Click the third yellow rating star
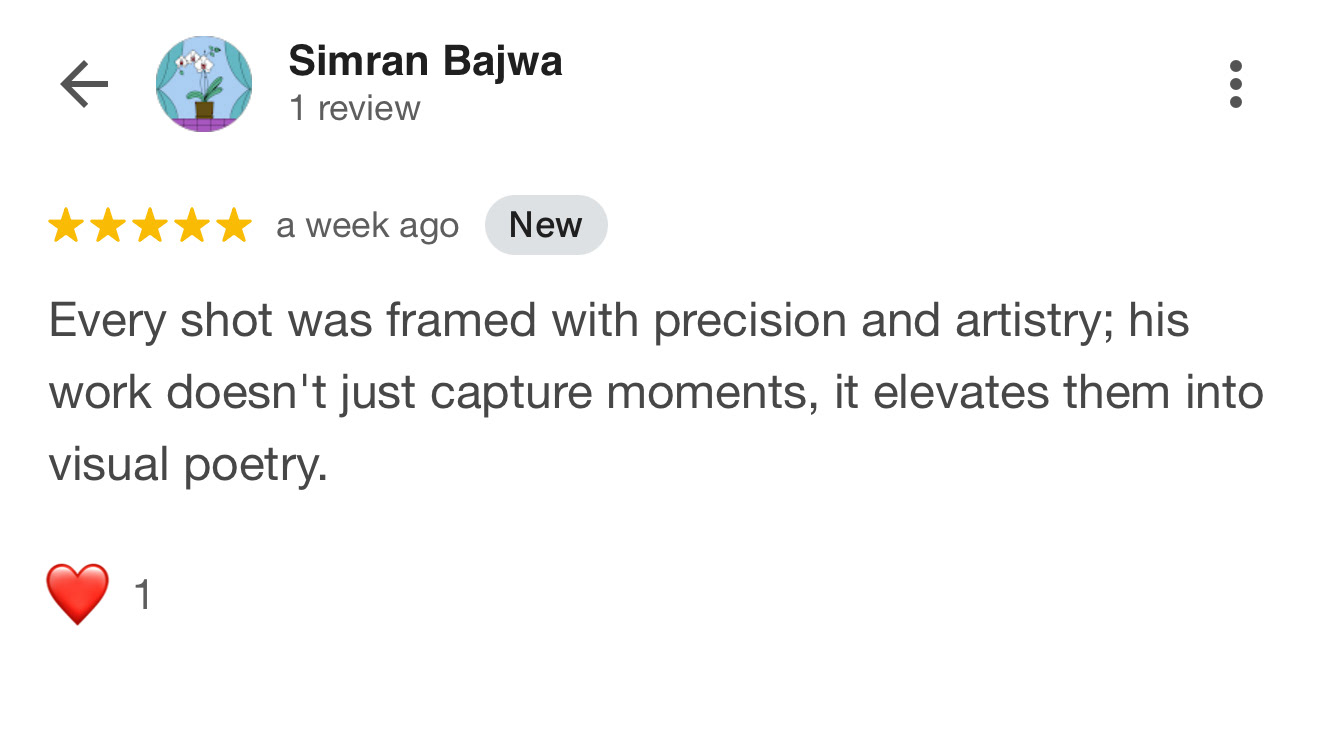This screenshot has width=1320, height=745. pyautogui.click(x=150, y=226)
